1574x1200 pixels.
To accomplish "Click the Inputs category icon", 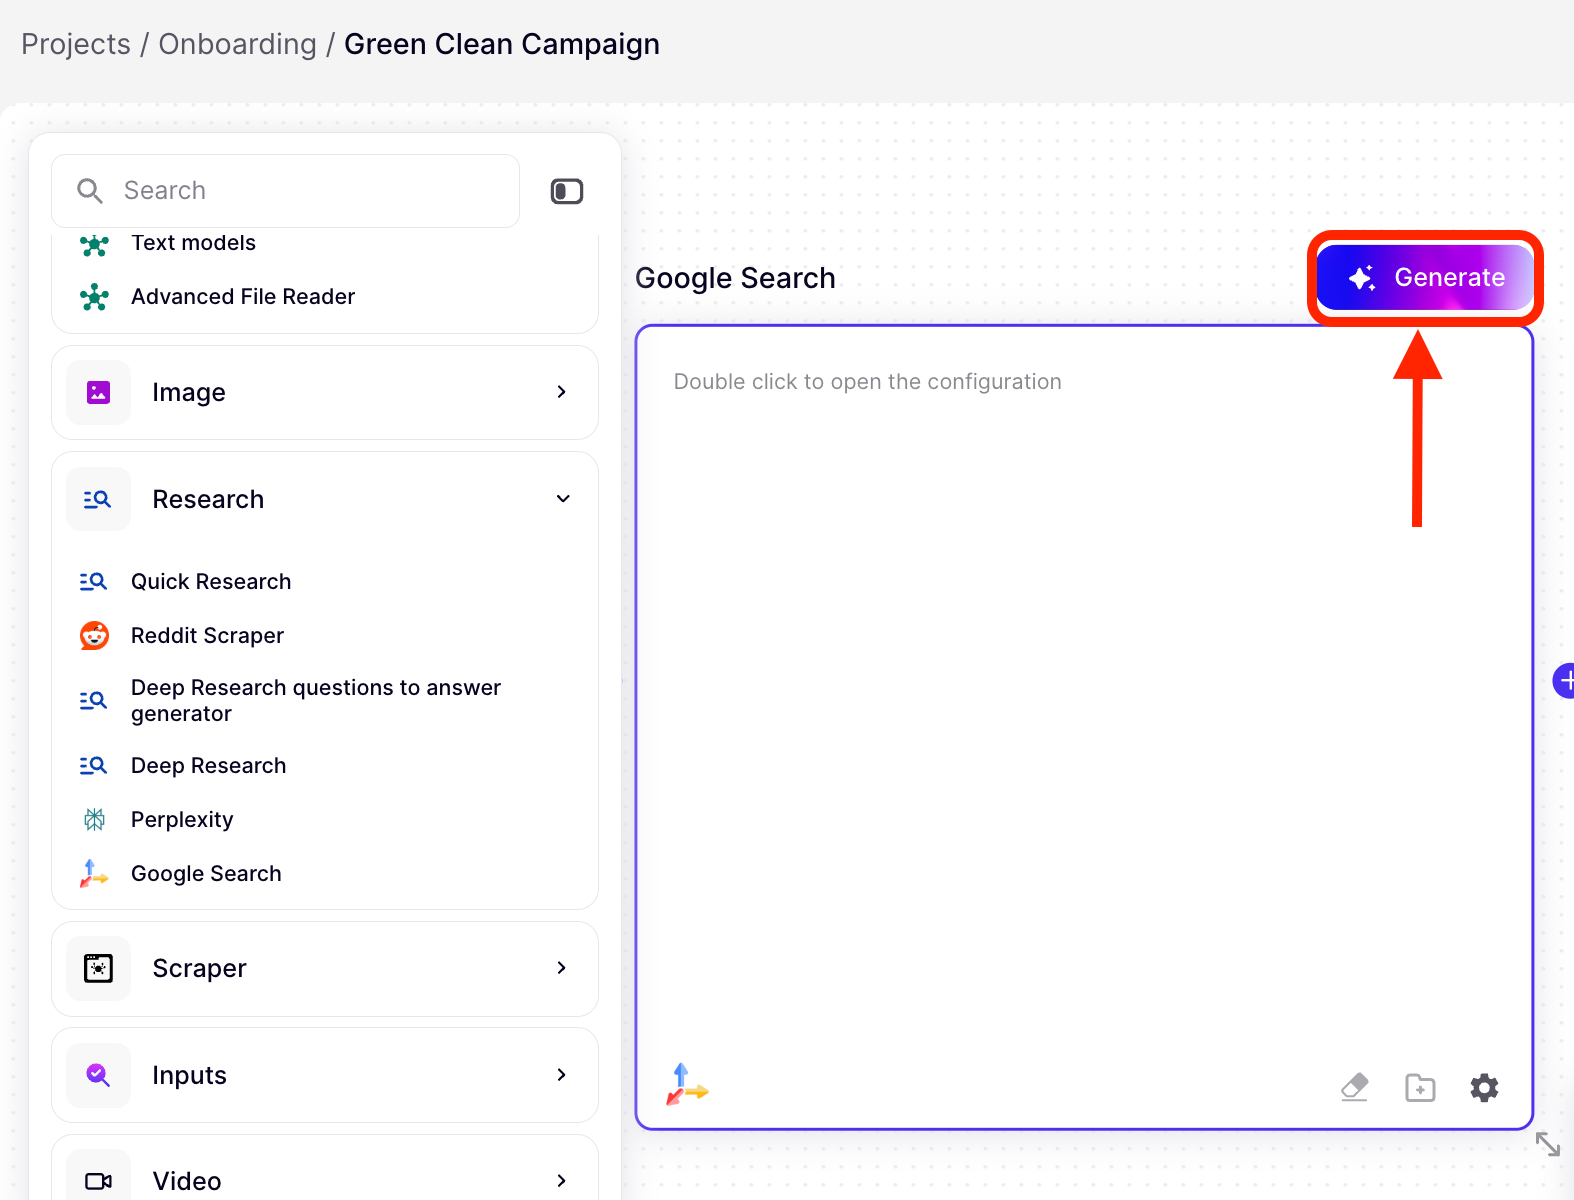I will (x=98, y=1075).
